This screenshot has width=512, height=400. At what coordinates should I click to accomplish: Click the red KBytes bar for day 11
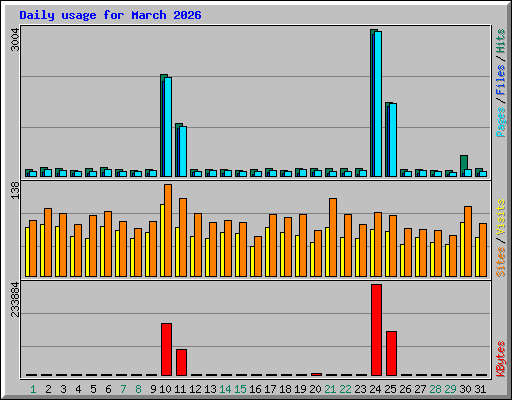182,362
